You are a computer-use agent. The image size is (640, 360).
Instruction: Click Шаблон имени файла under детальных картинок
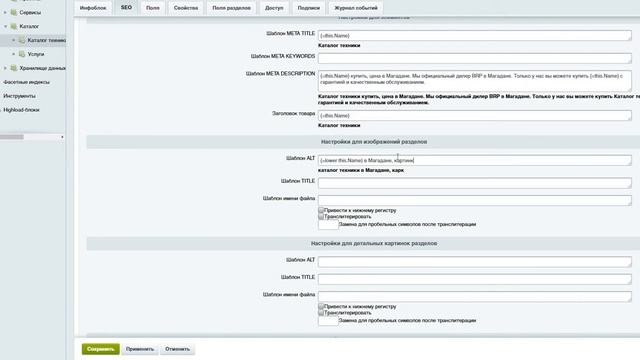475,297
